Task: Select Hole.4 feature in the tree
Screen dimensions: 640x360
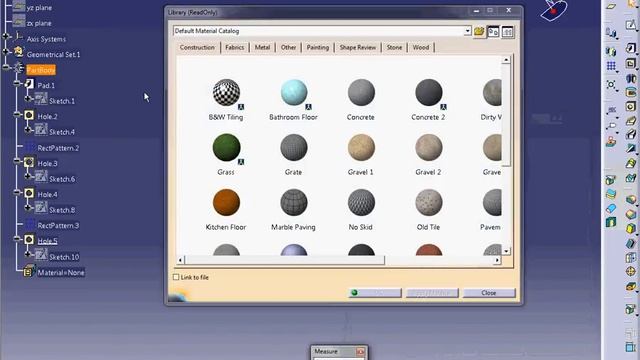Action: point(47,194)
